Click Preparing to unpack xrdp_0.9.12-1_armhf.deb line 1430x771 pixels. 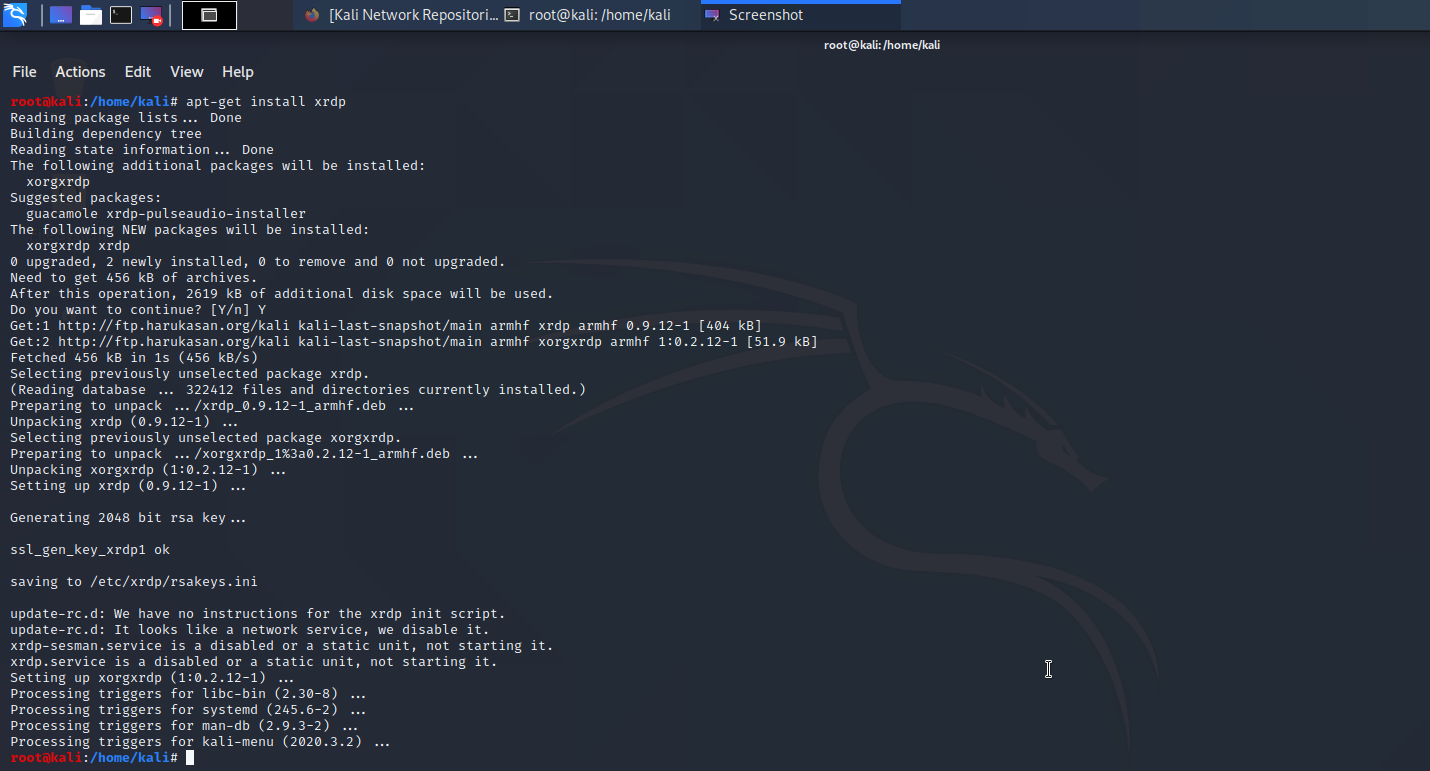click(x=212, y=406)
